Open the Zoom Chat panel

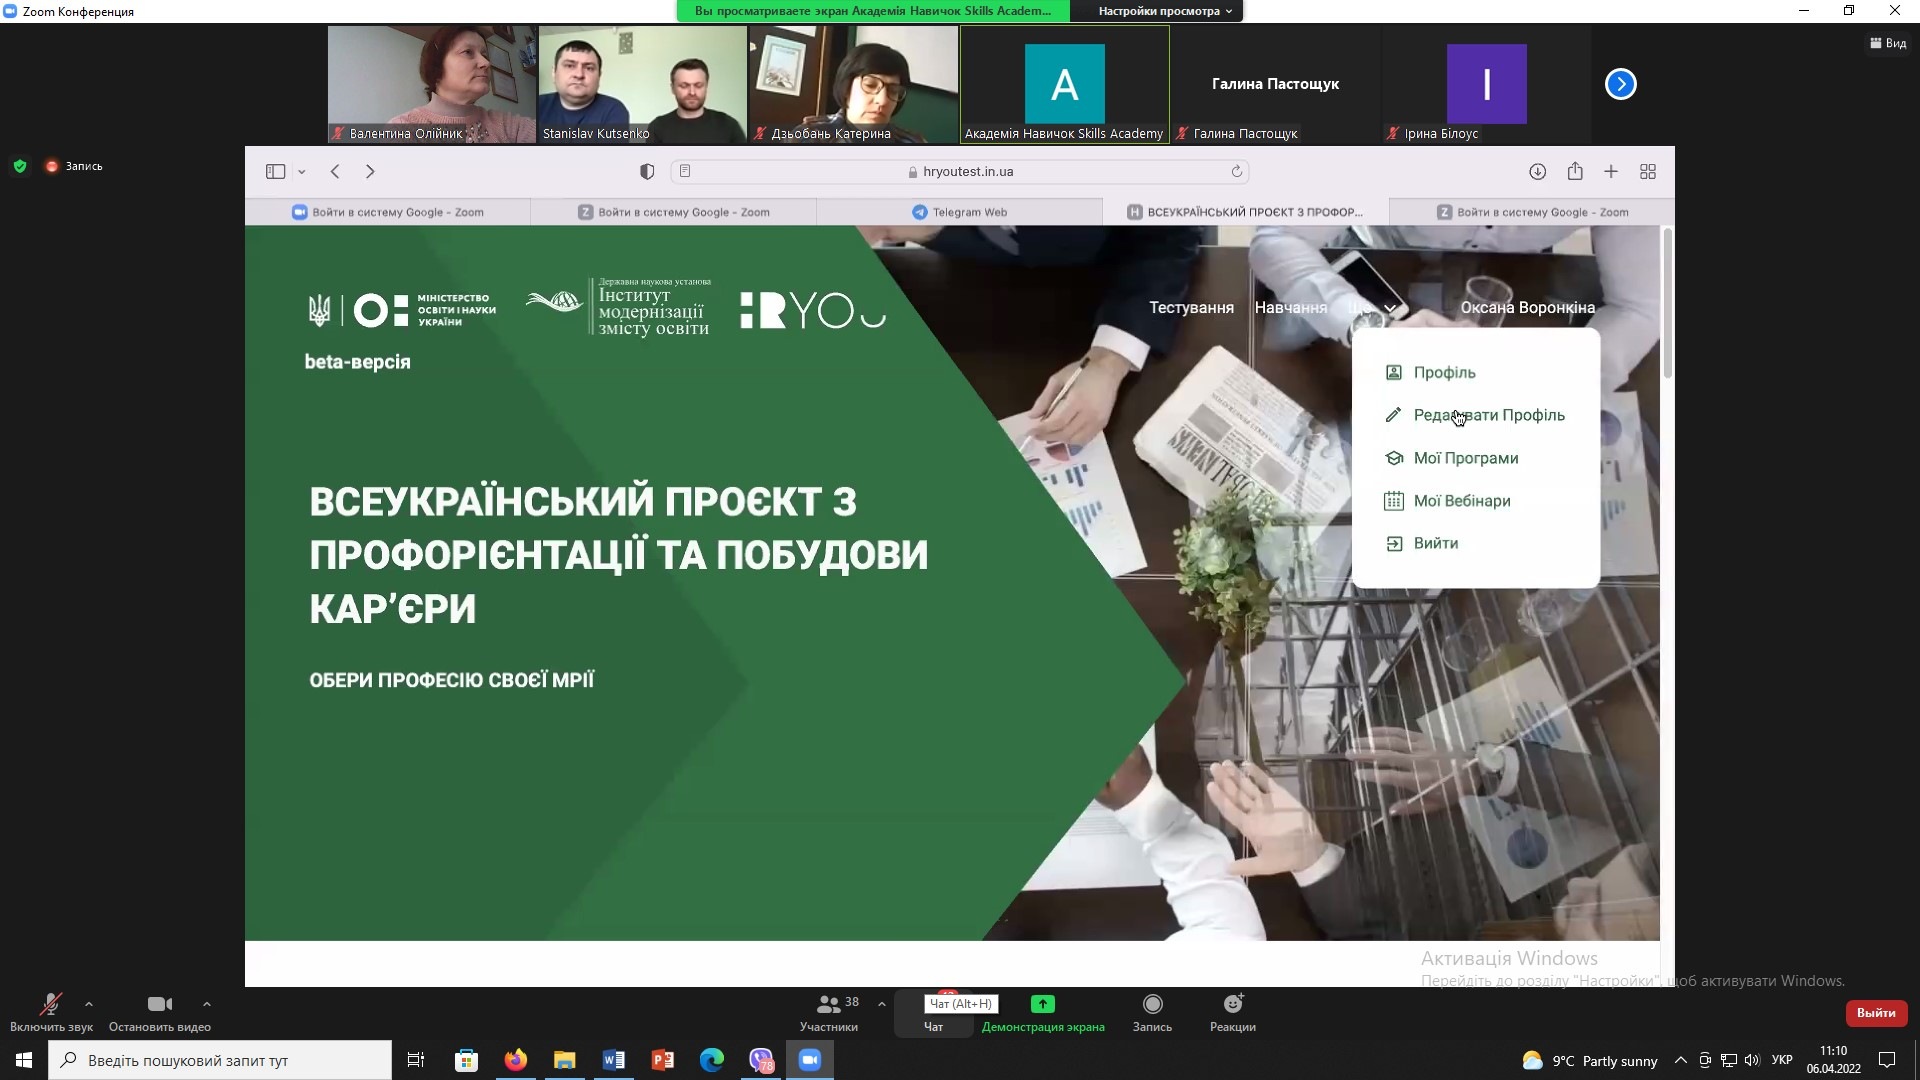click(x=933, y=1026)
